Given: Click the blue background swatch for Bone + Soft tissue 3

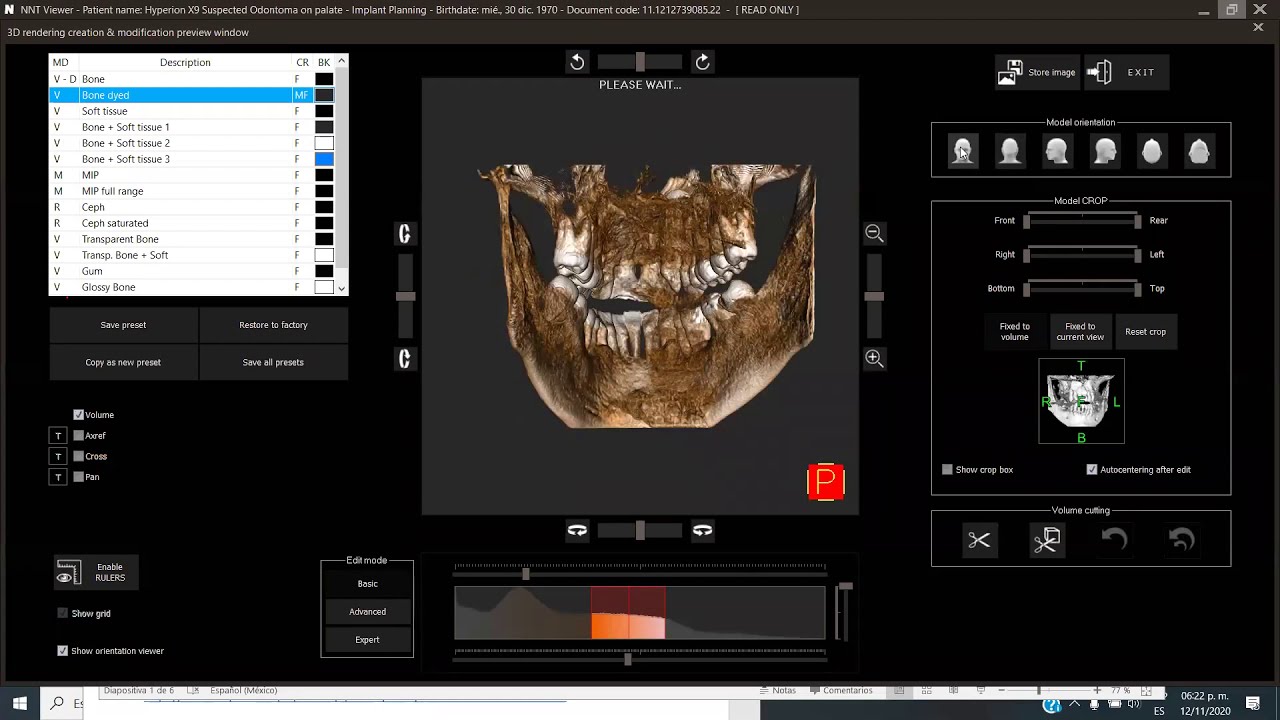Looking at the screenshot, I should pos(324,159).
